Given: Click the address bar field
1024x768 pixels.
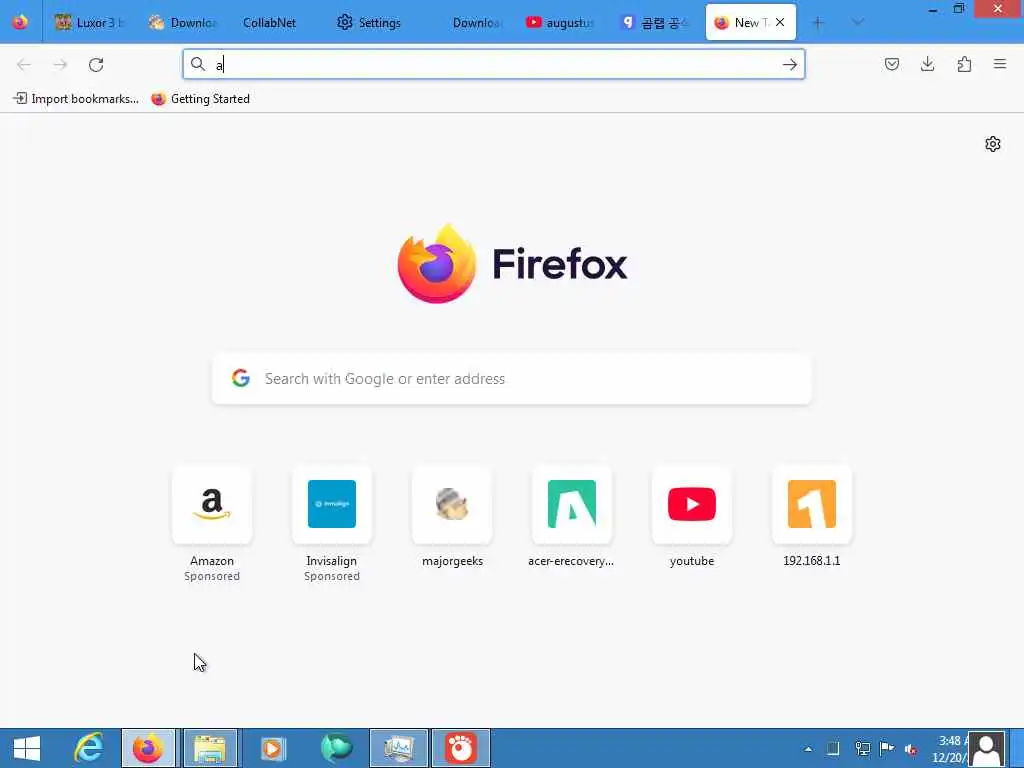Looking at the screenshot, I should pyautogui.click(x=494, y=64).
